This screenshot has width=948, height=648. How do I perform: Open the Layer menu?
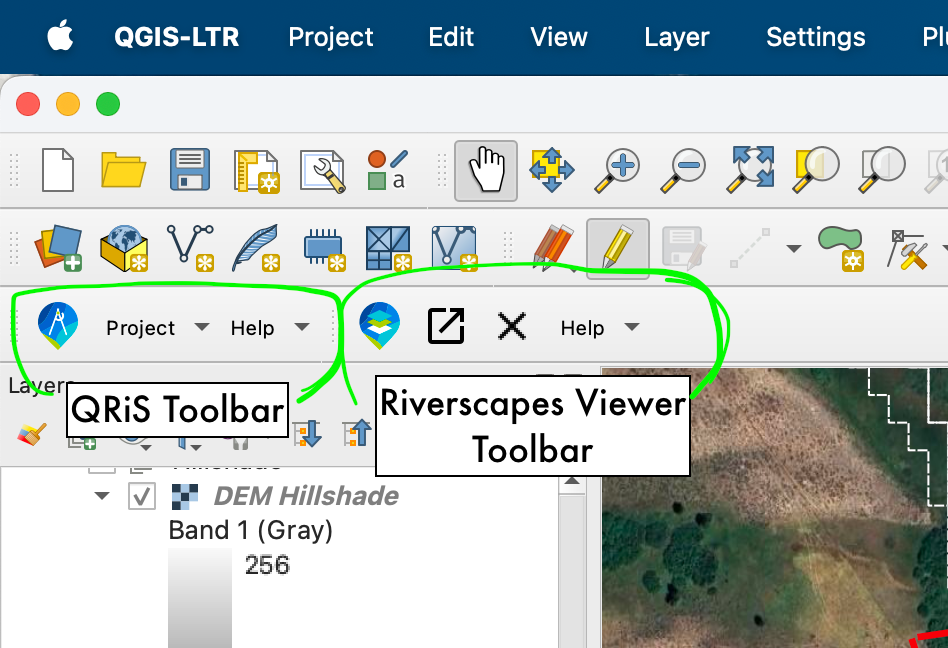tap(677, 37)
